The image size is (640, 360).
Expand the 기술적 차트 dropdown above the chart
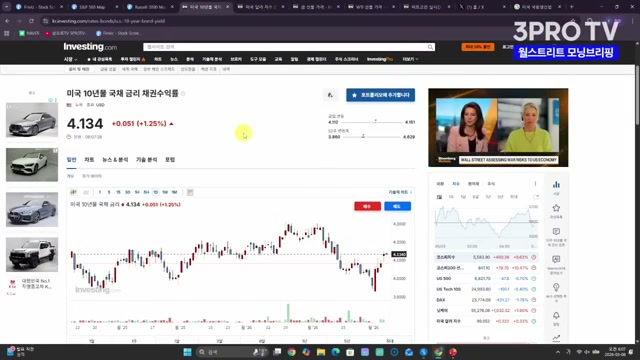point(400,192)
